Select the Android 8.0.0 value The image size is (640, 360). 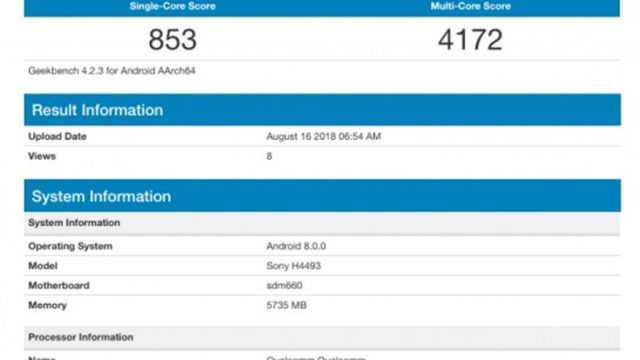[x=296, y=246]
